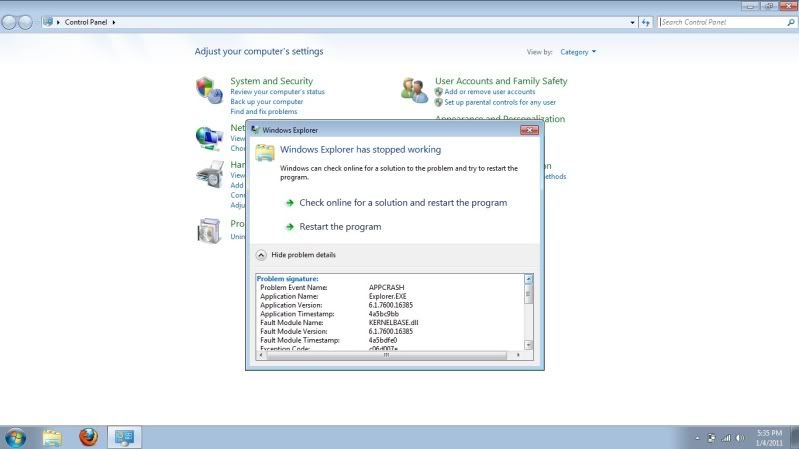This screenshot has height=449, width=799.
Task: Click the Windows Explorer has stopped working heading
Action: pos(360,149)
